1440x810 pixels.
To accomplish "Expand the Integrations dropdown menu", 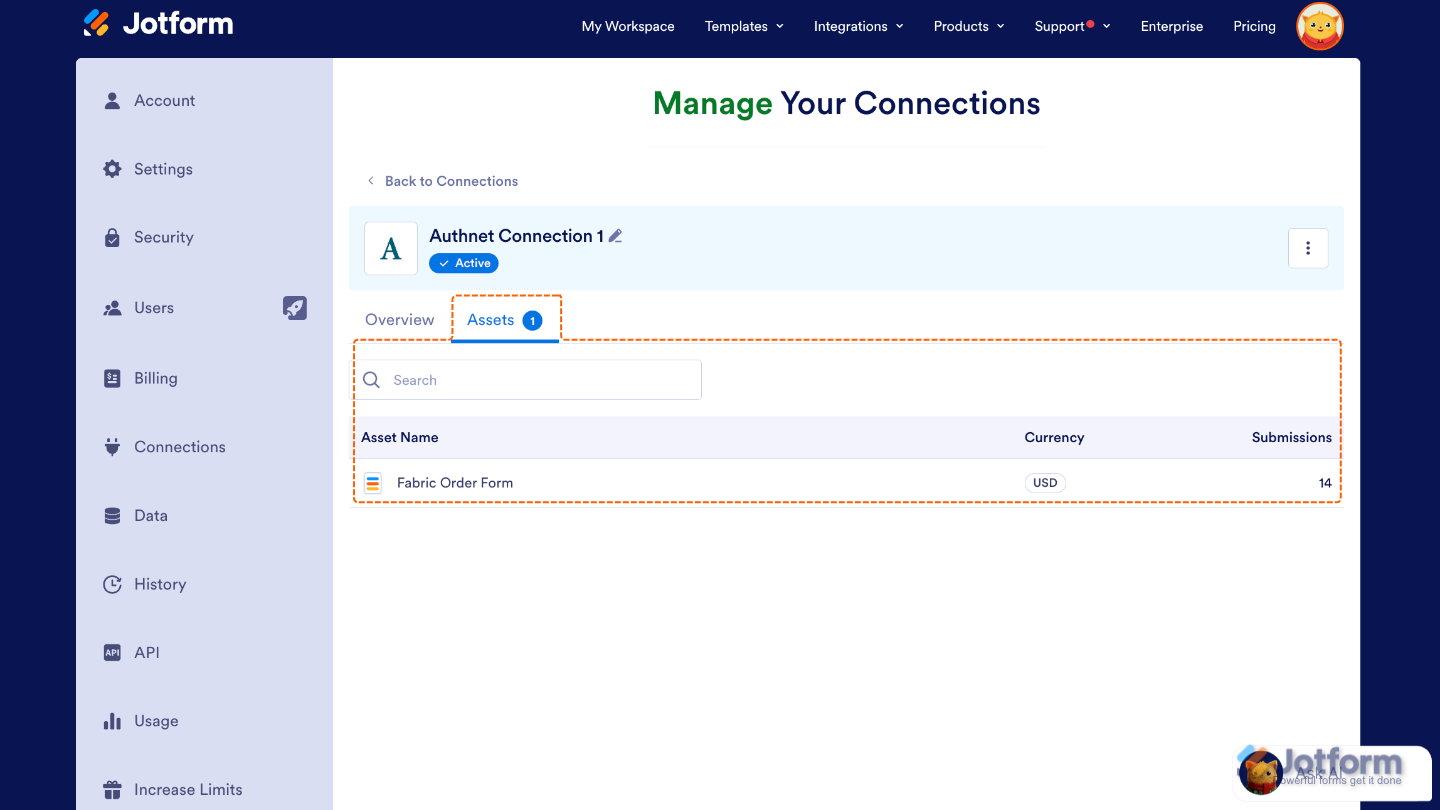I will tap(858, 26).
